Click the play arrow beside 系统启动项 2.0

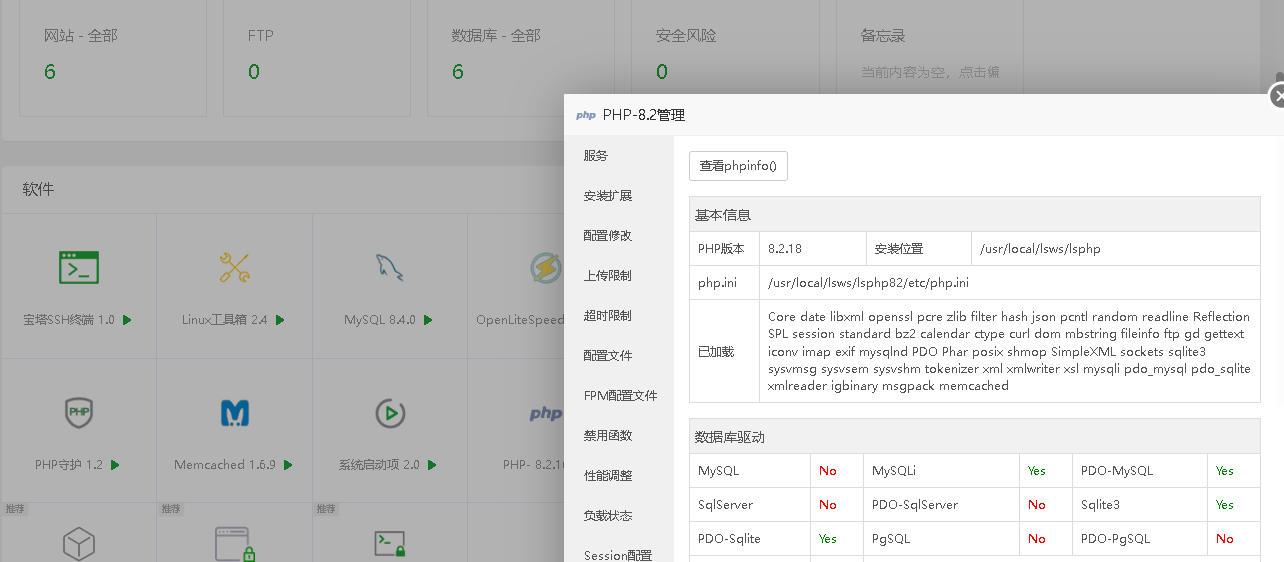432,465
